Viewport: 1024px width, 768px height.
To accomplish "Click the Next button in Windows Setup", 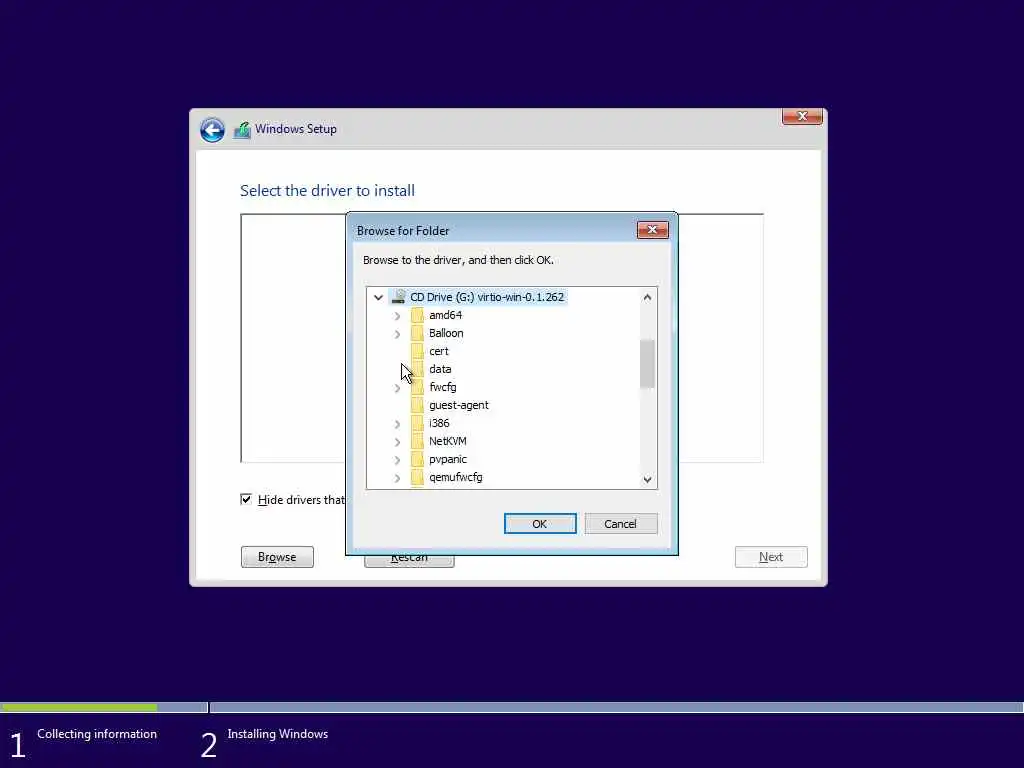I will (771, 557).
